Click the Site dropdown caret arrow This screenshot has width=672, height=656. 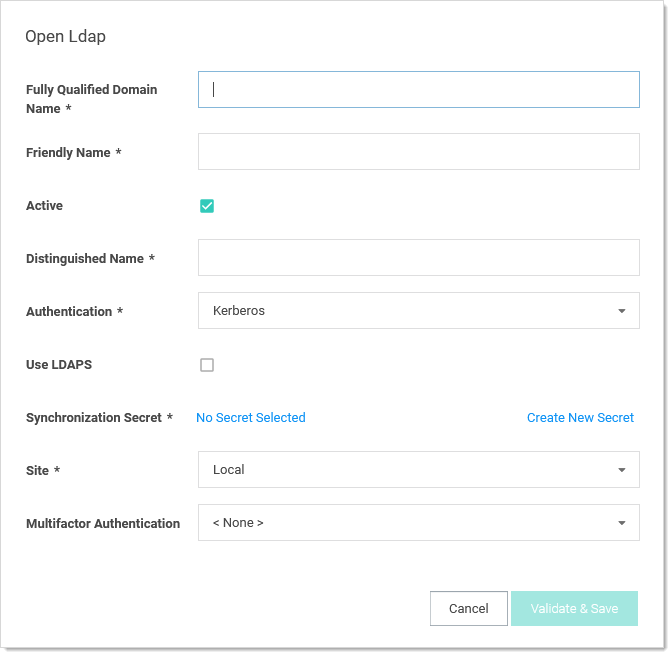(621, 470)
